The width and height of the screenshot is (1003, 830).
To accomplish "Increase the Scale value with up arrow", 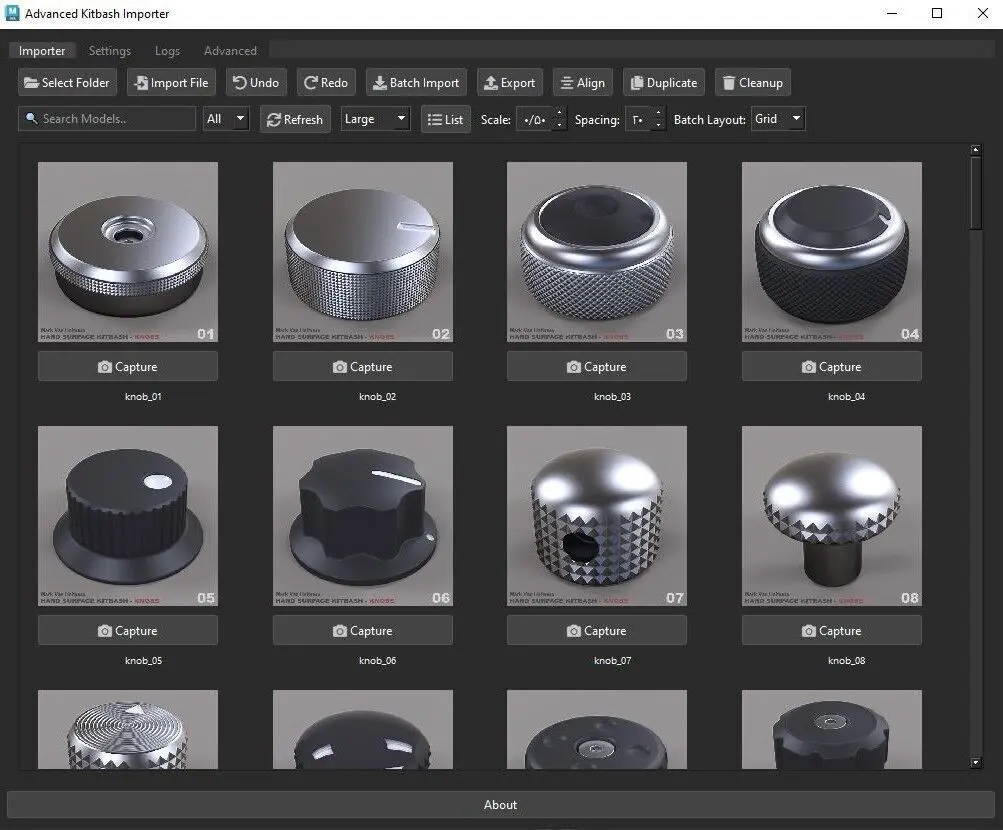I will (x=559, y=113).
